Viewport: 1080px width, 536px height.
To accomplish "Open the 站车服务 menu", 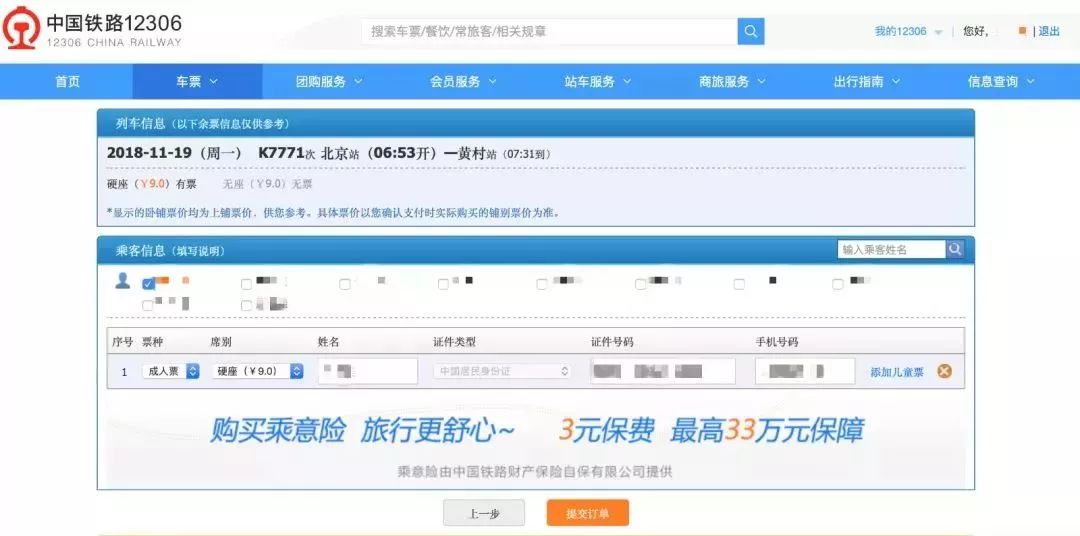I will [597, 81].
